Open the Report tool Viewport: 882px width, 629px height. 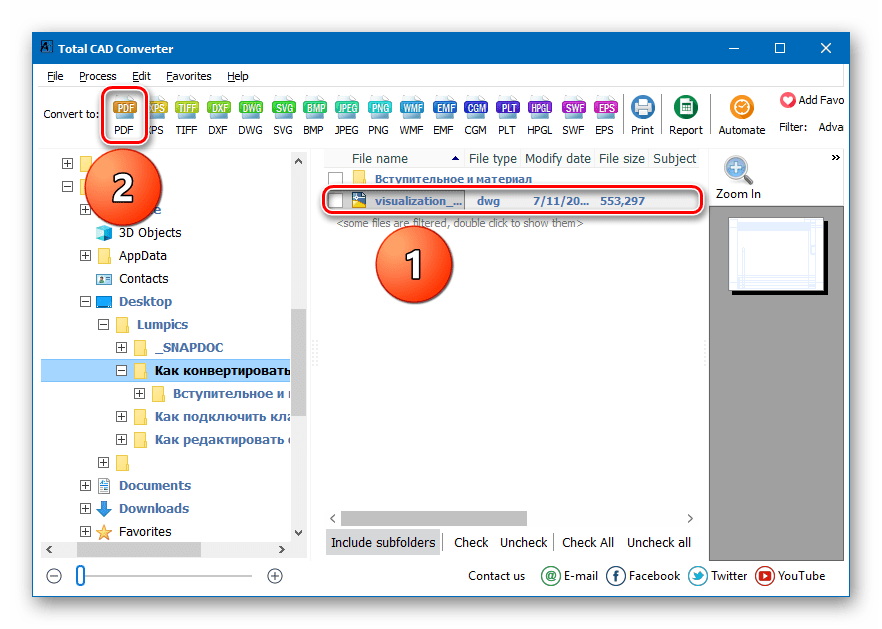[686, 116]
